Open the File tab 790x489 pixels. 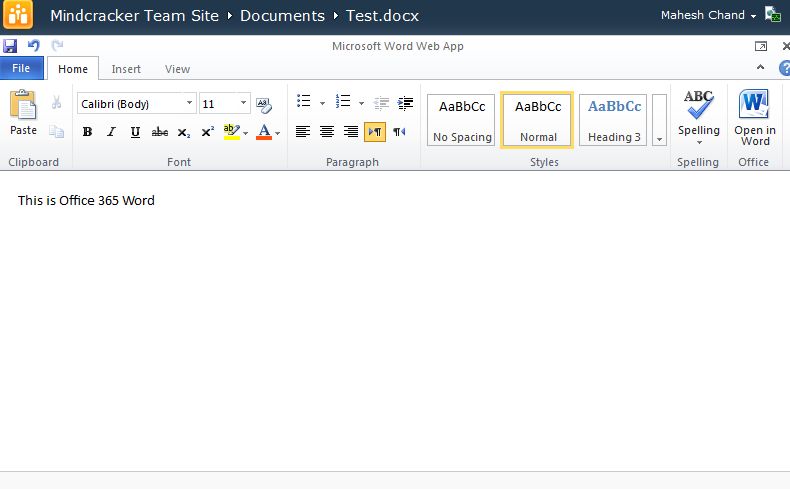(21, 68)
